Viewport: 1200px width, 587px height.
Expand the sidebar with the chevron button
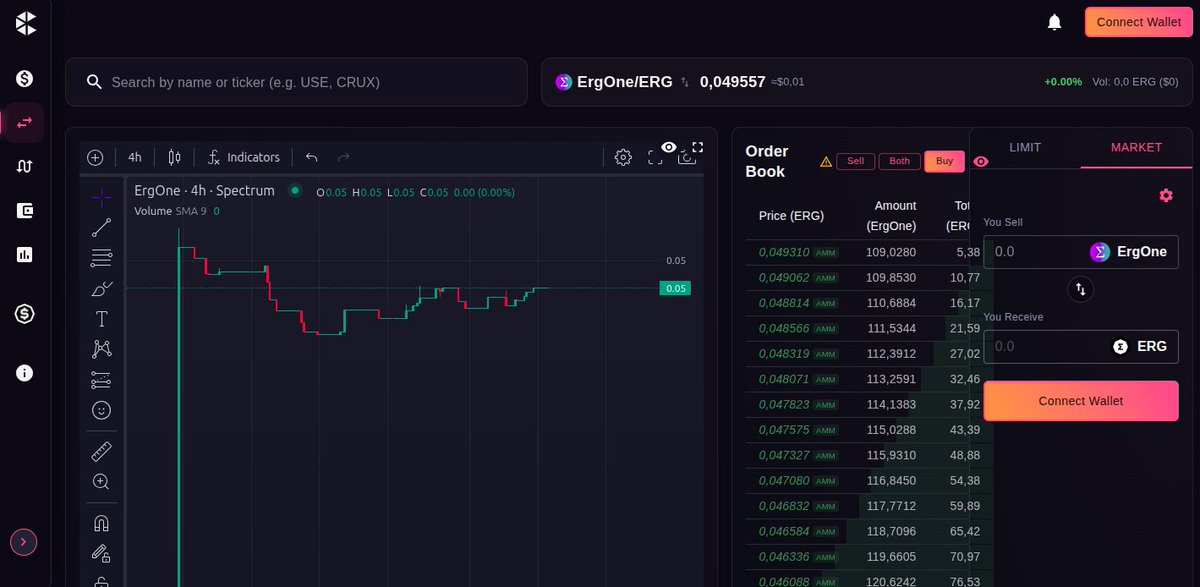coord(24,542)
